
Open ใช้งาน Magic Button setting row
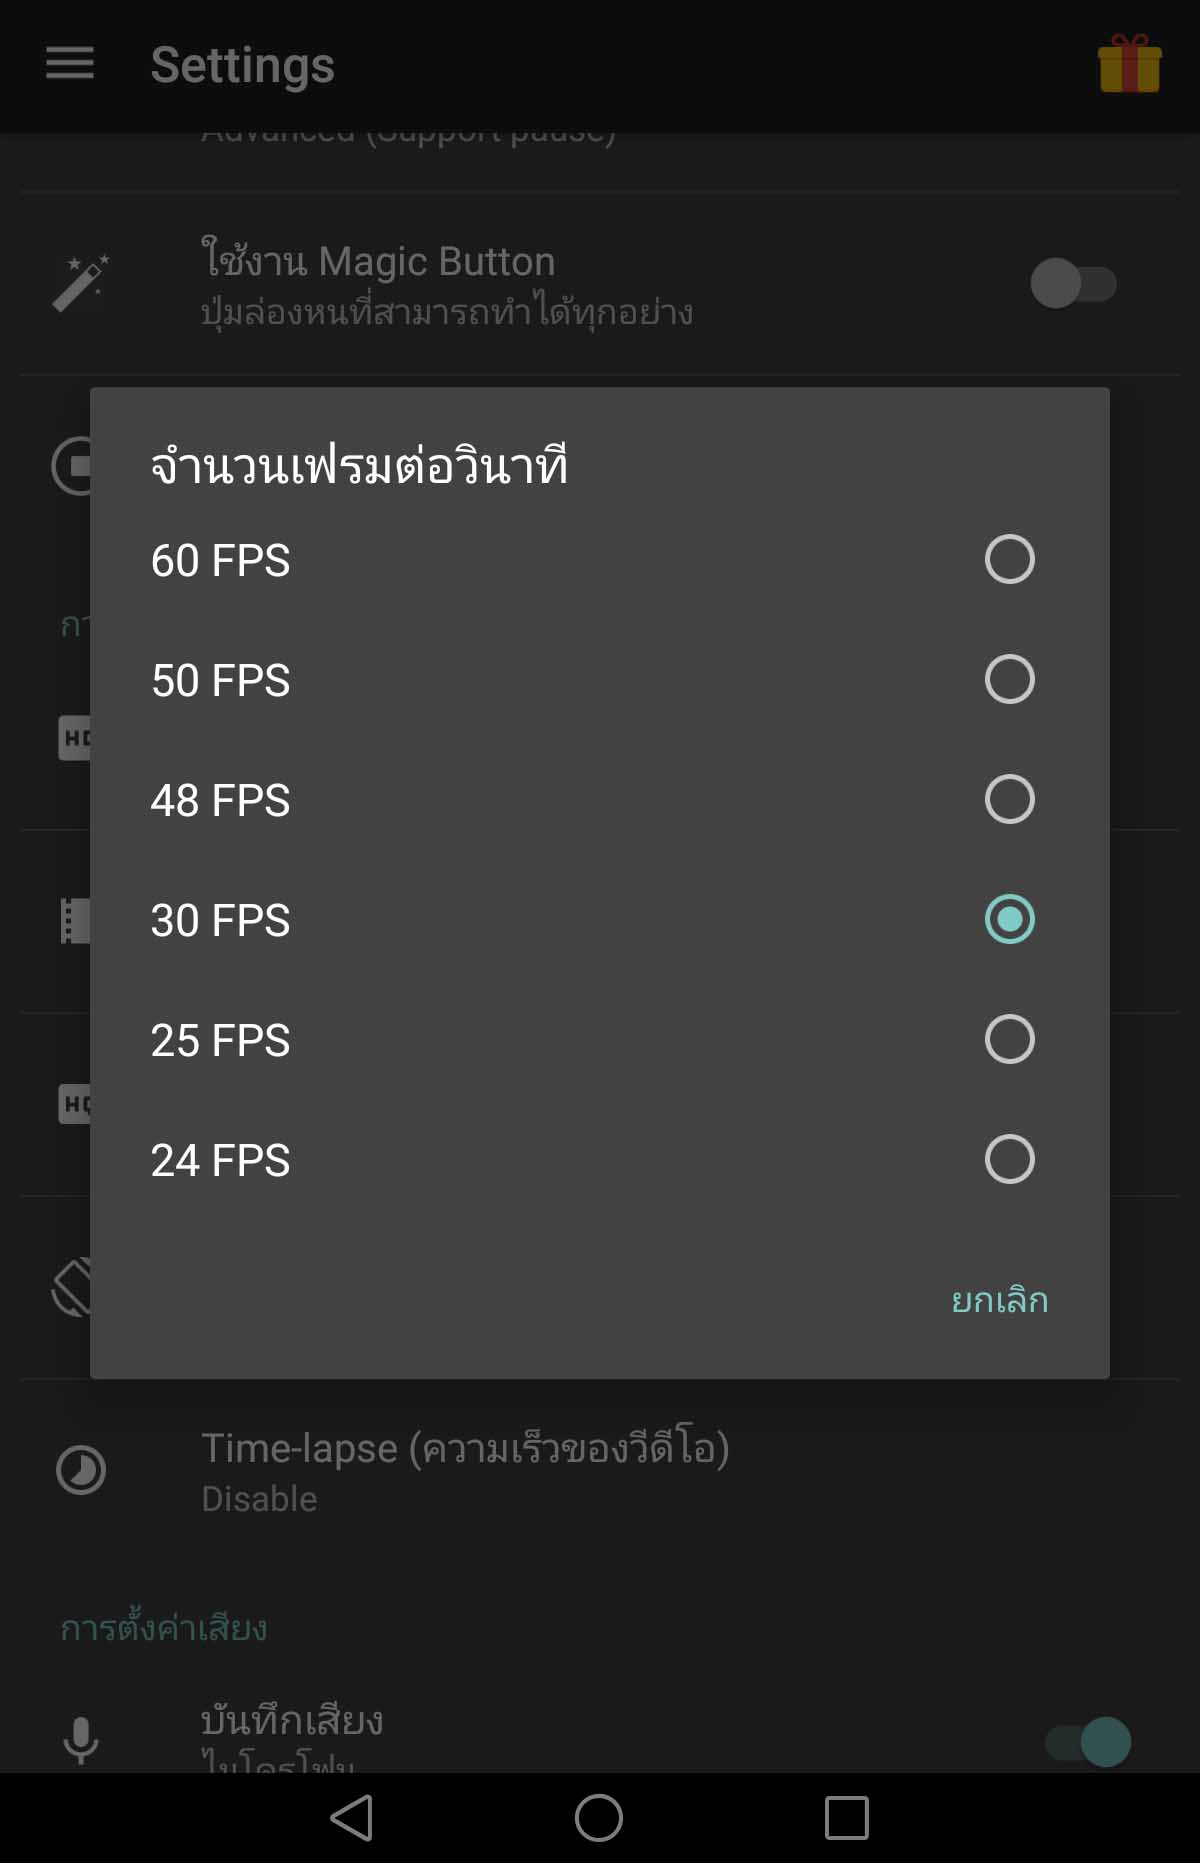(x=600, y=284)
